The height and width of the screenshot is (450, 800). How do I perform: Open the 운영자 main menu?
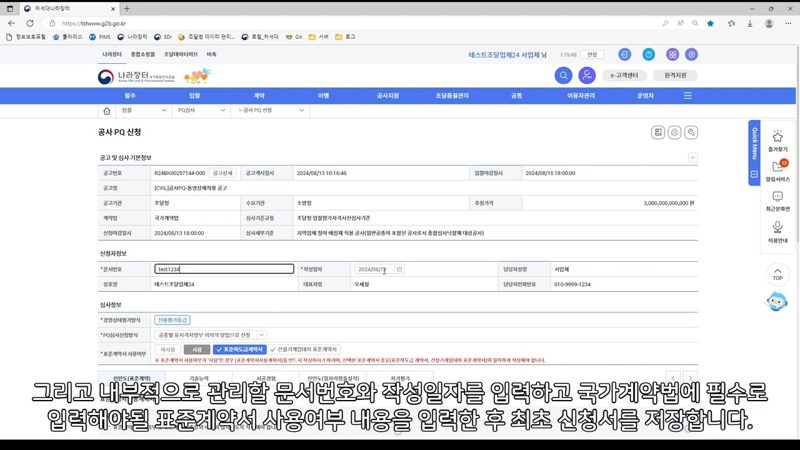coord(645,96)
